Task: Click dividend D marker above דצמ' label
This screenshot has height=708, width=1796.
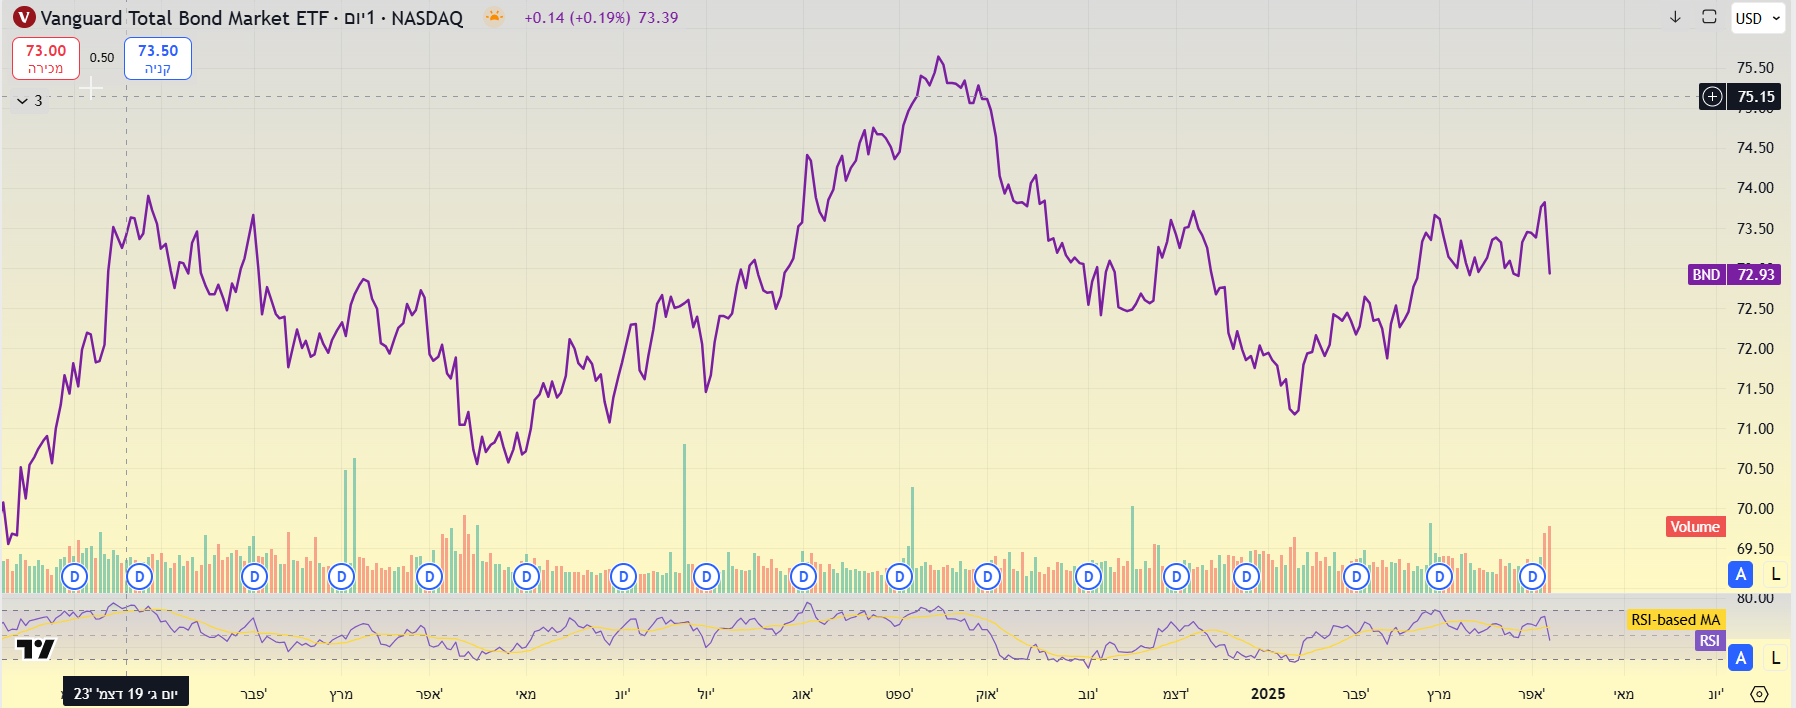Action: [1176, 577]
